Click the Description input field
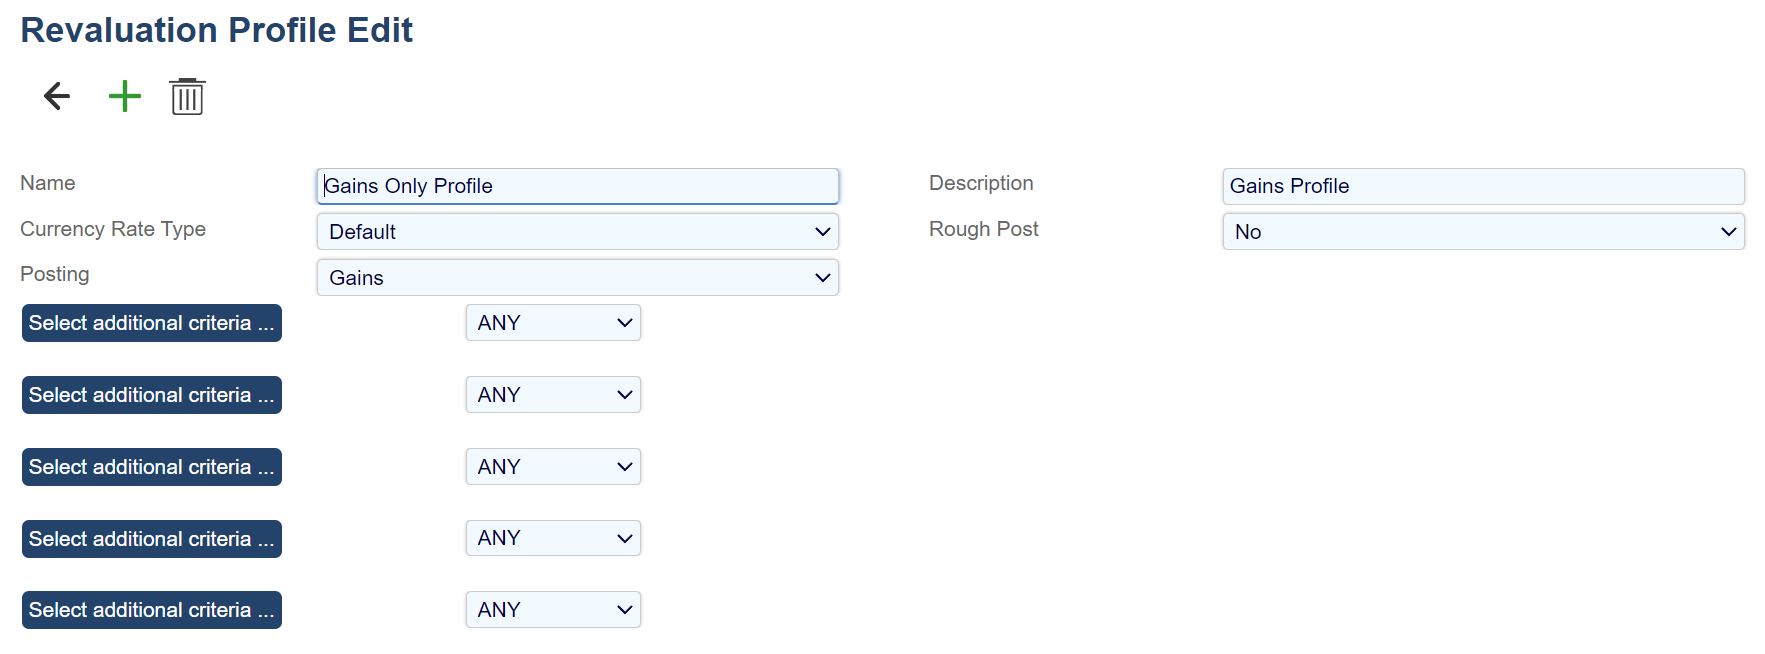This screenshot has width=1765, height=654. click(x=1482, y=186)
